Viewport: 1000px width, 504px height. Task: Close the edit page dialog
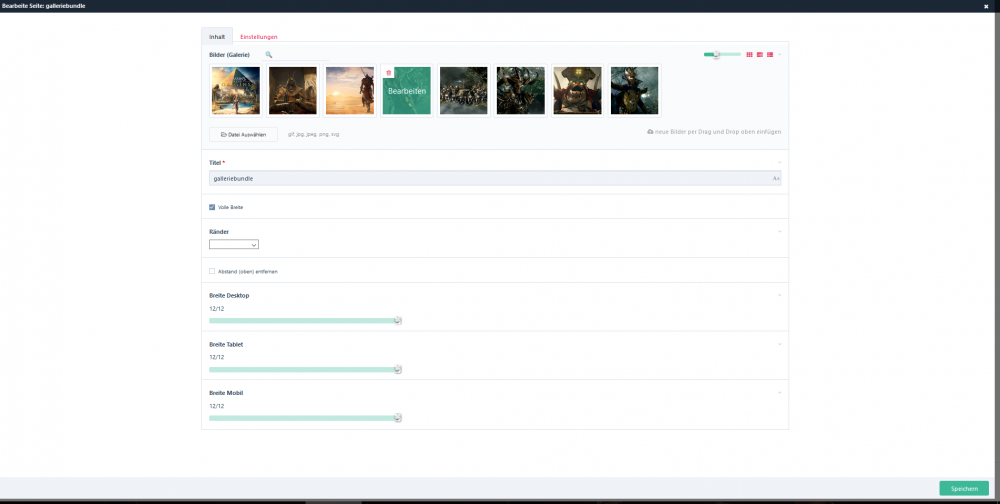pyautogui.click(x=986, y=6)
